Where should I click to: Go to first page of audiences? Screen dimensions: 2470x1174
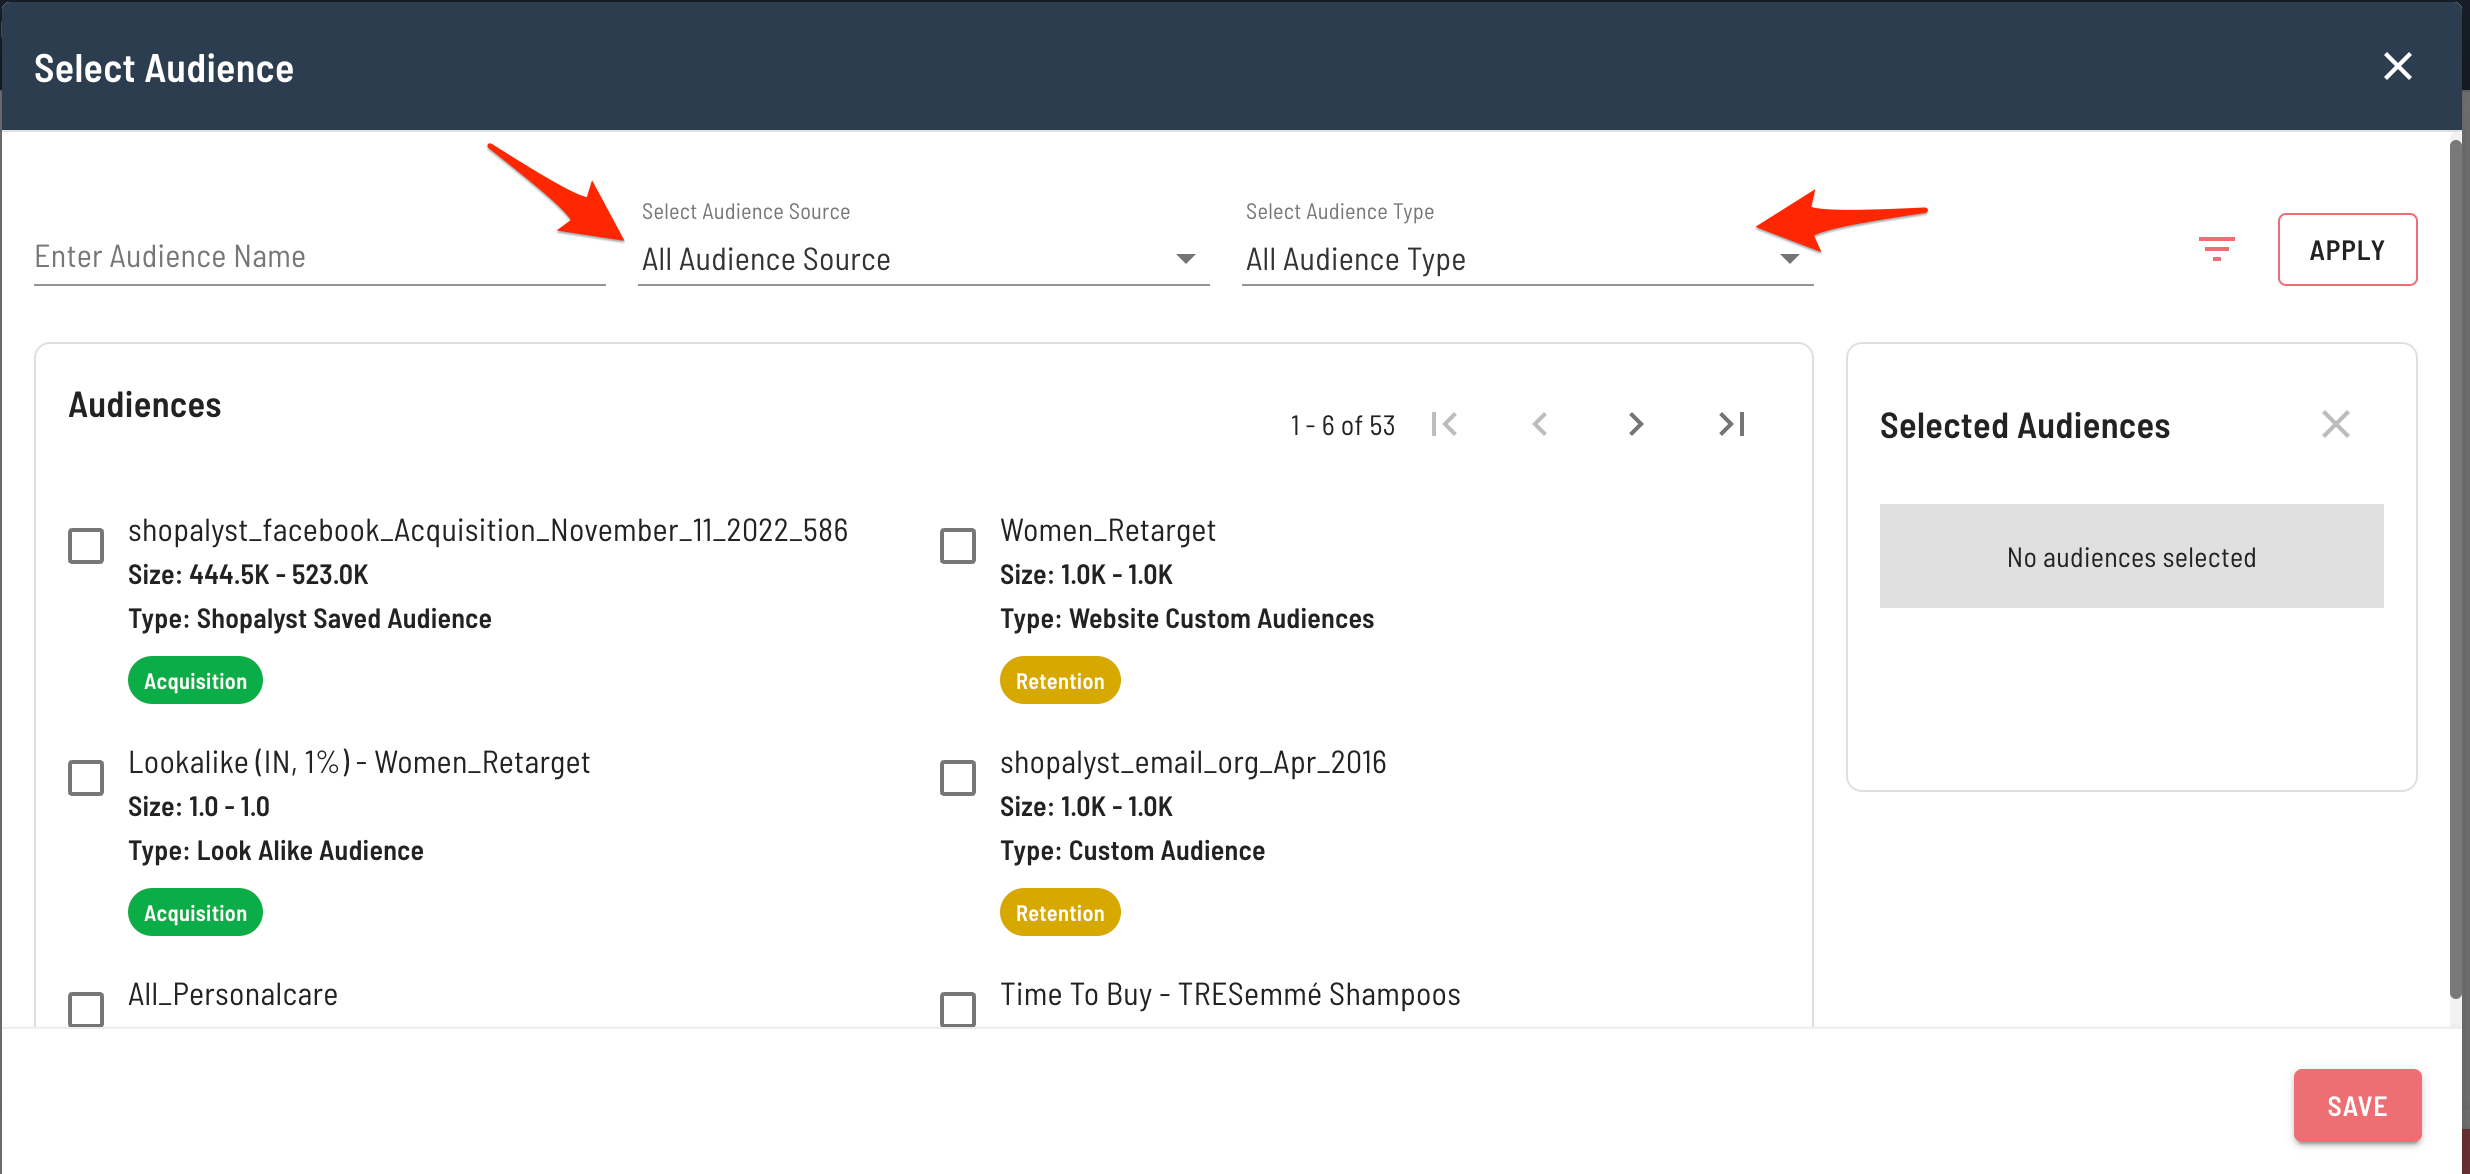click(x=1444, y=424)
